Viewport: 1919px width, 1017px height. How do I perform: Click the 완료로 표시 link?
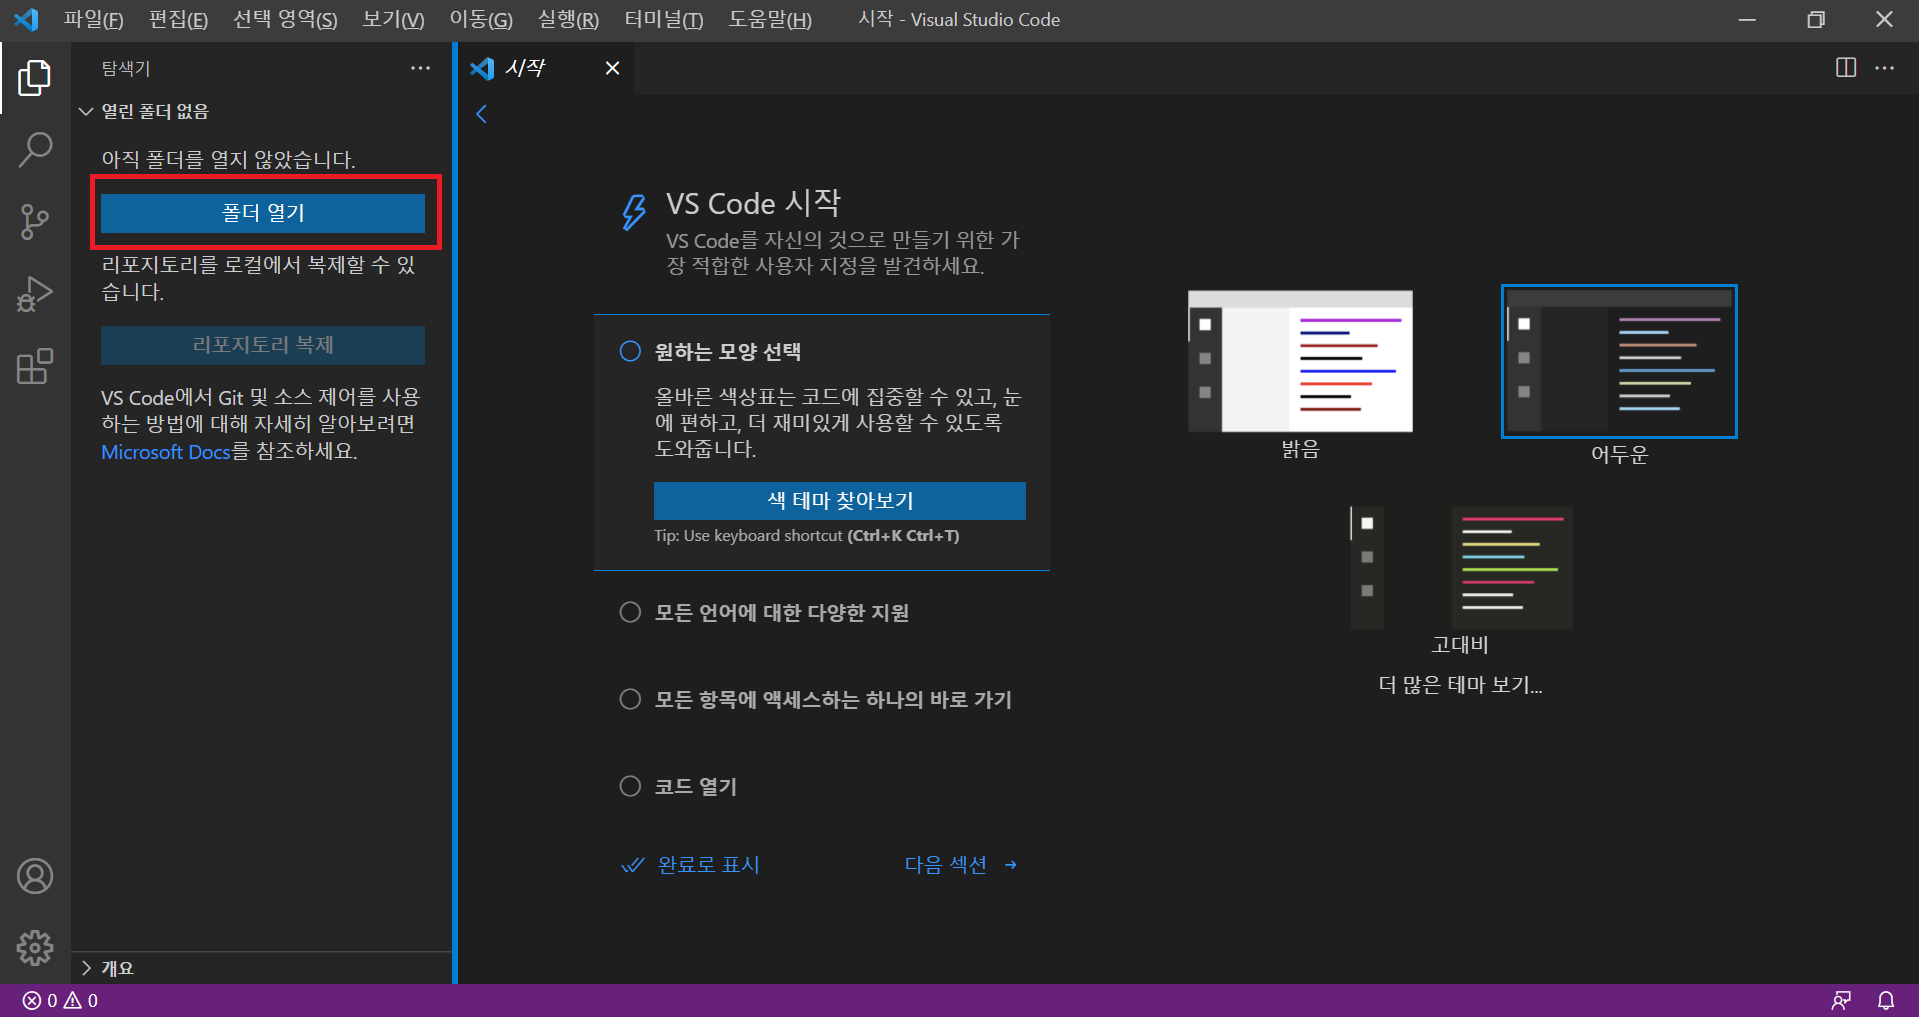tap(691, 865)
